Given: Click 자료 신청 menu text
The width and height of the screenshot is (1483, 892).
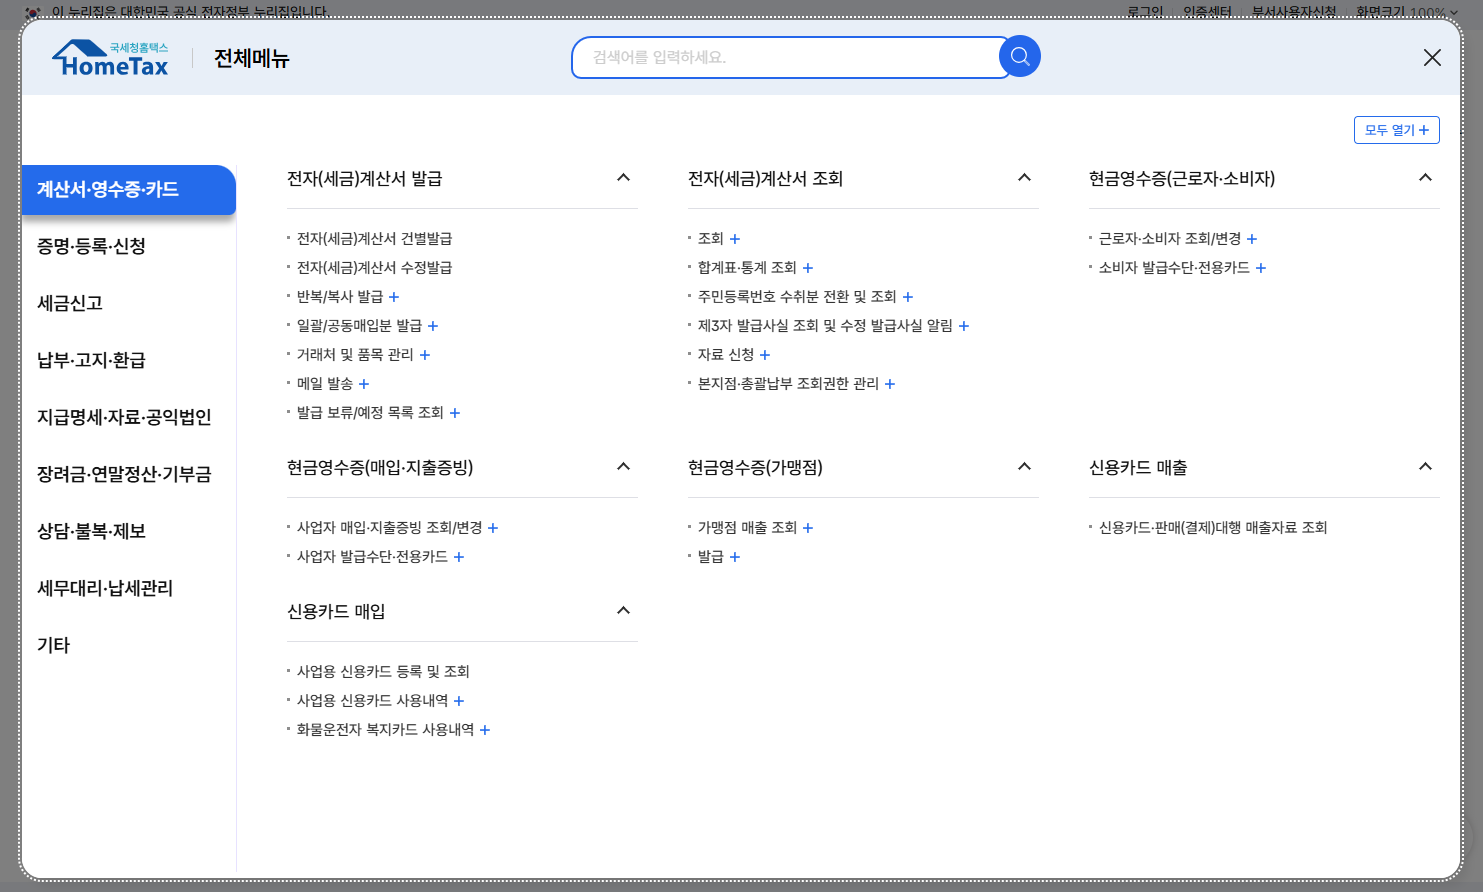Looking at the screenshot, I should tap(726, 355).
